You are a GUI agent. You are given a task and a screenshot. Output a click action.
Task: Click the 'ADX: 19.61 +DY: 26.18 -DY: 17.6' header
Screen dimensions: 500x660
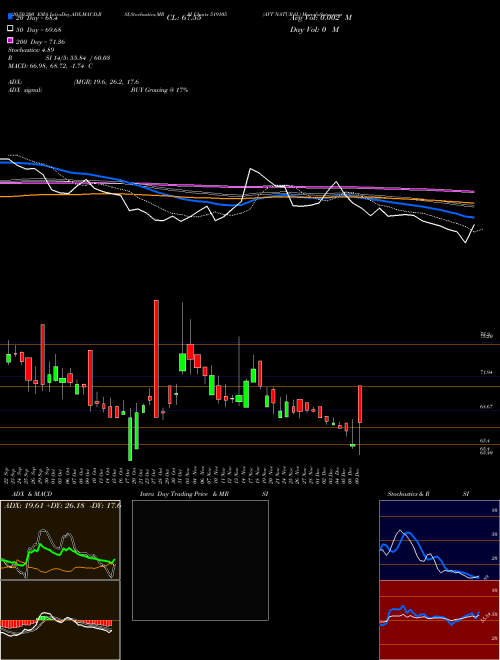[62, 506]
